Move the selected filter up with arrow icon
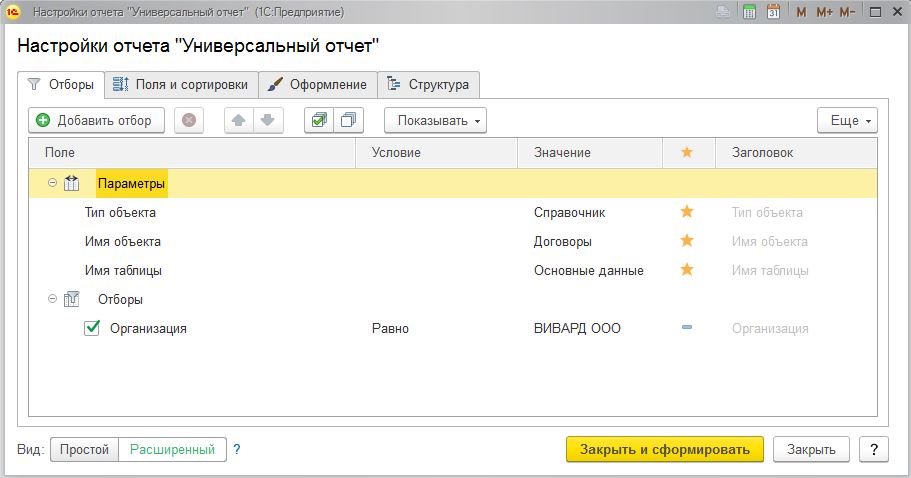 [239, 120]
